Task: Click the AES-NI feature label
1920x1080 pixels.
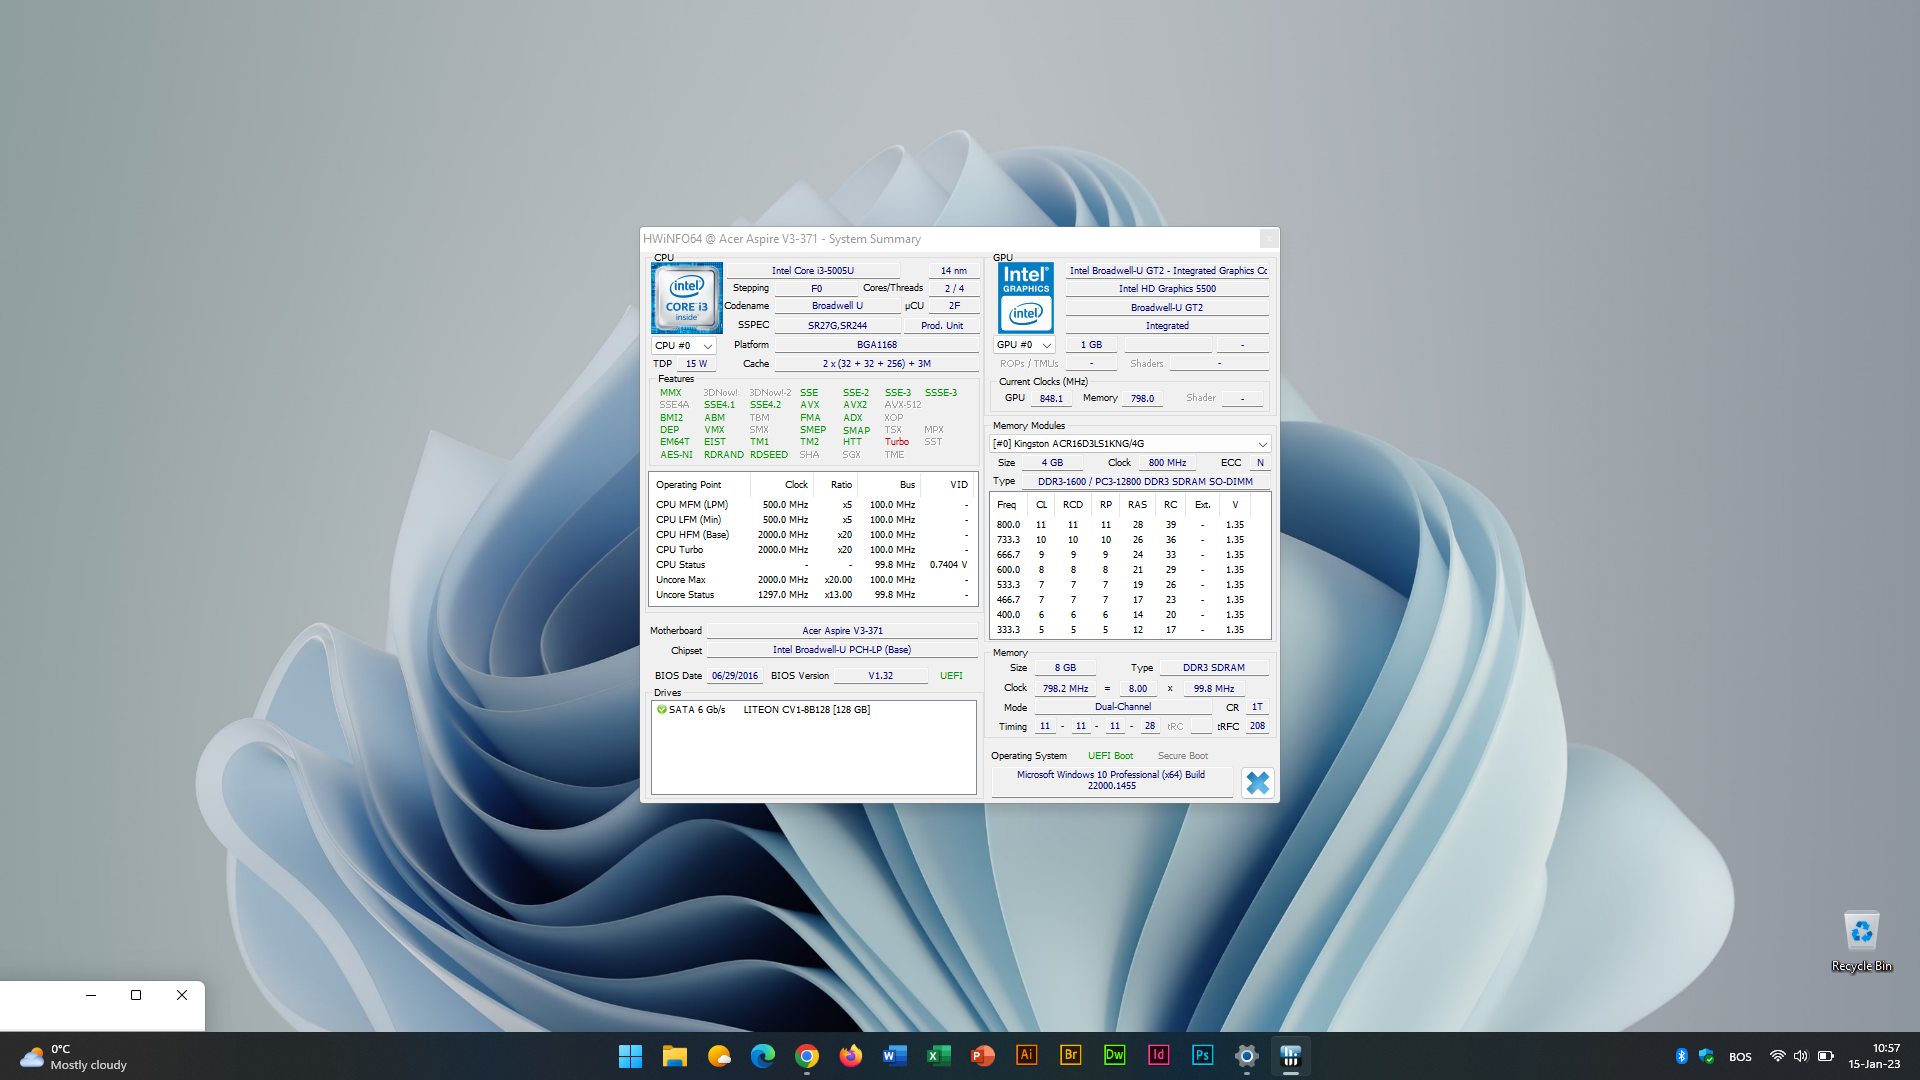Action: coord(676,455)
